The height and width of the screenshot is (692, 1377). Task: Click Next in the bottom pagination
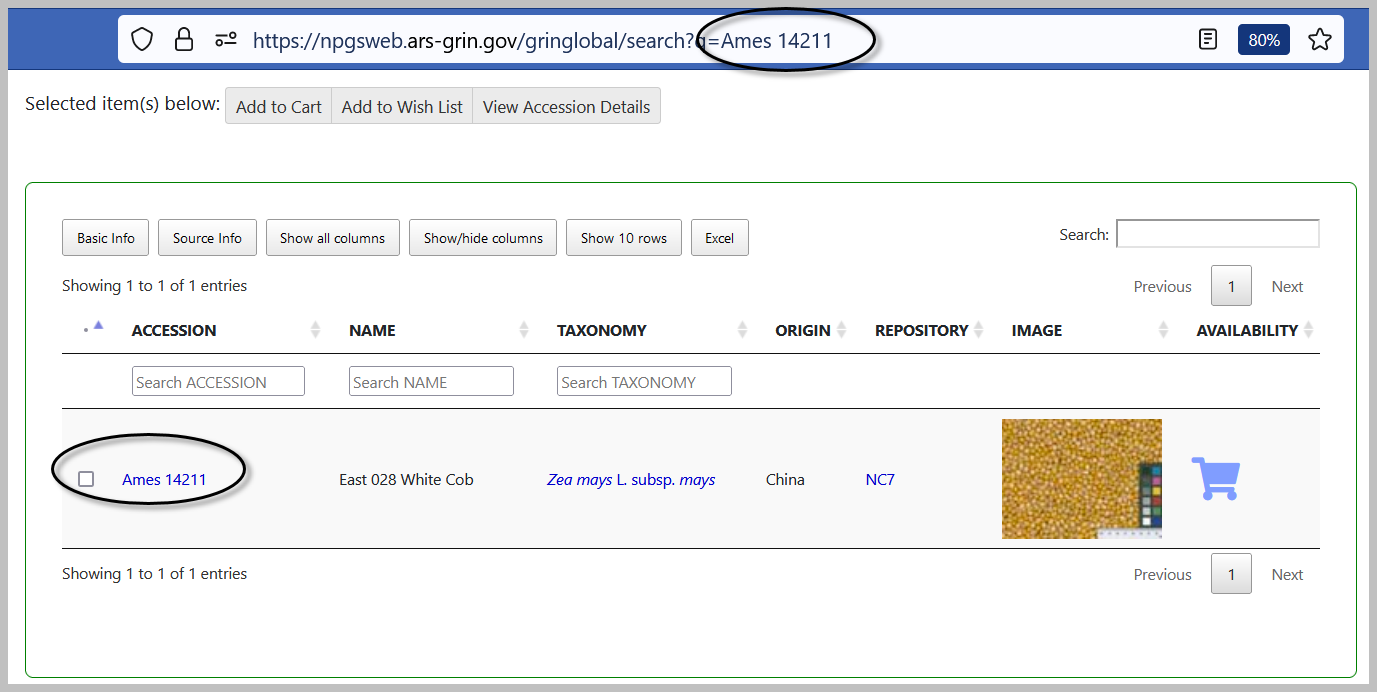pos(1287,574)
